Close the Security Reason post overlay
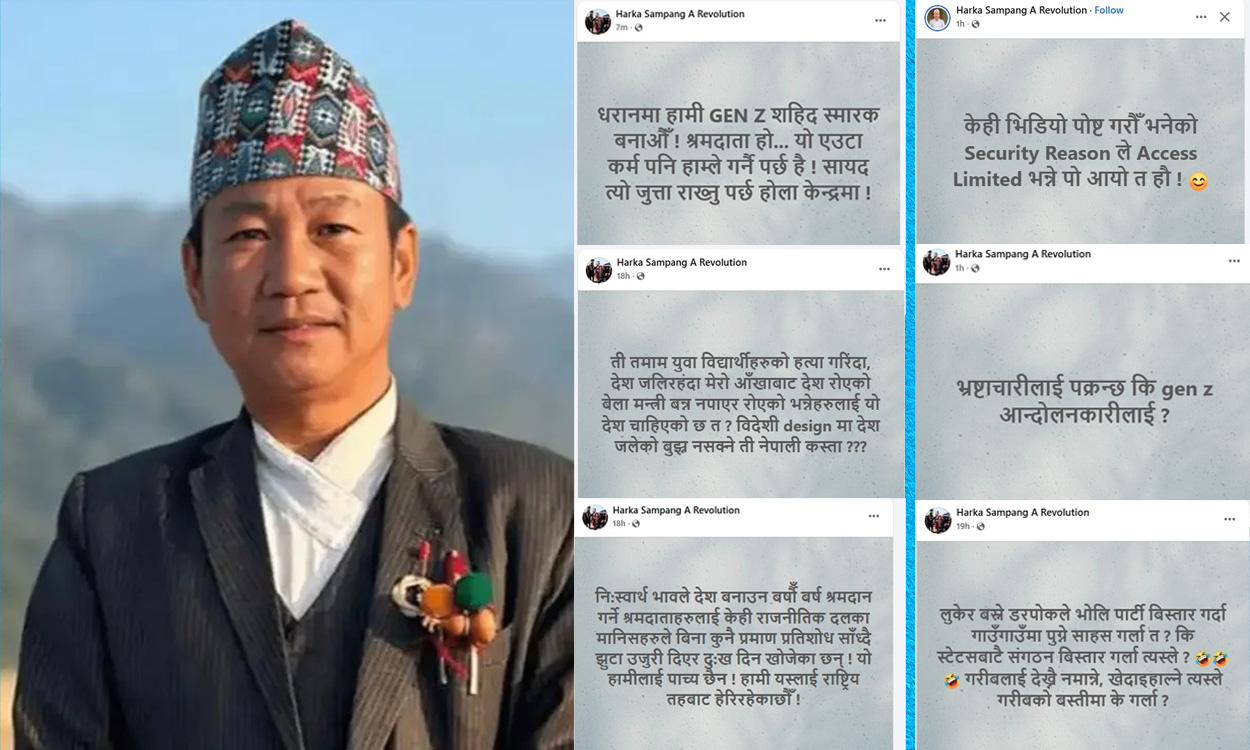1250x750 pixels. 1225,17
